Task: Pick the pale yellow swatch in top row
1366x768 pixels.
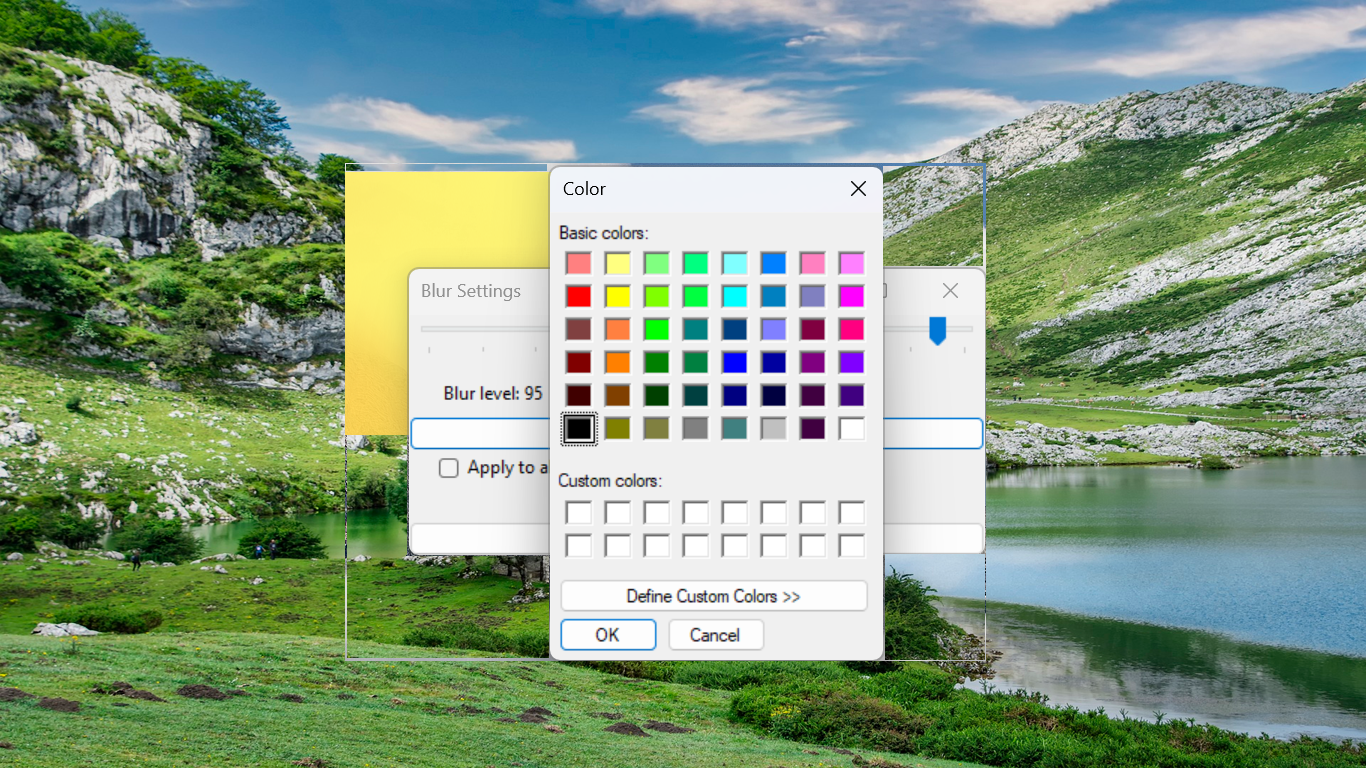Action: 617,263
